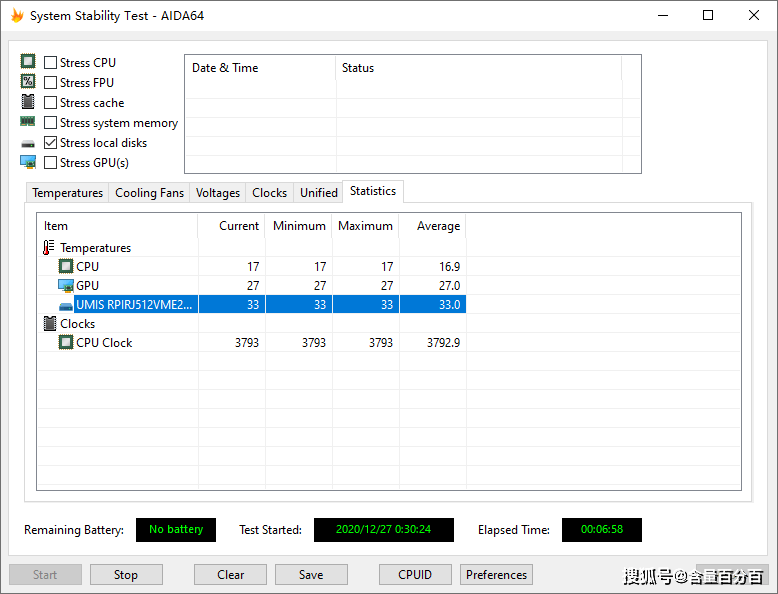This screenshot has width=778, height=594.
Task: Select the Clocks group row
Action: coord(77,324)
